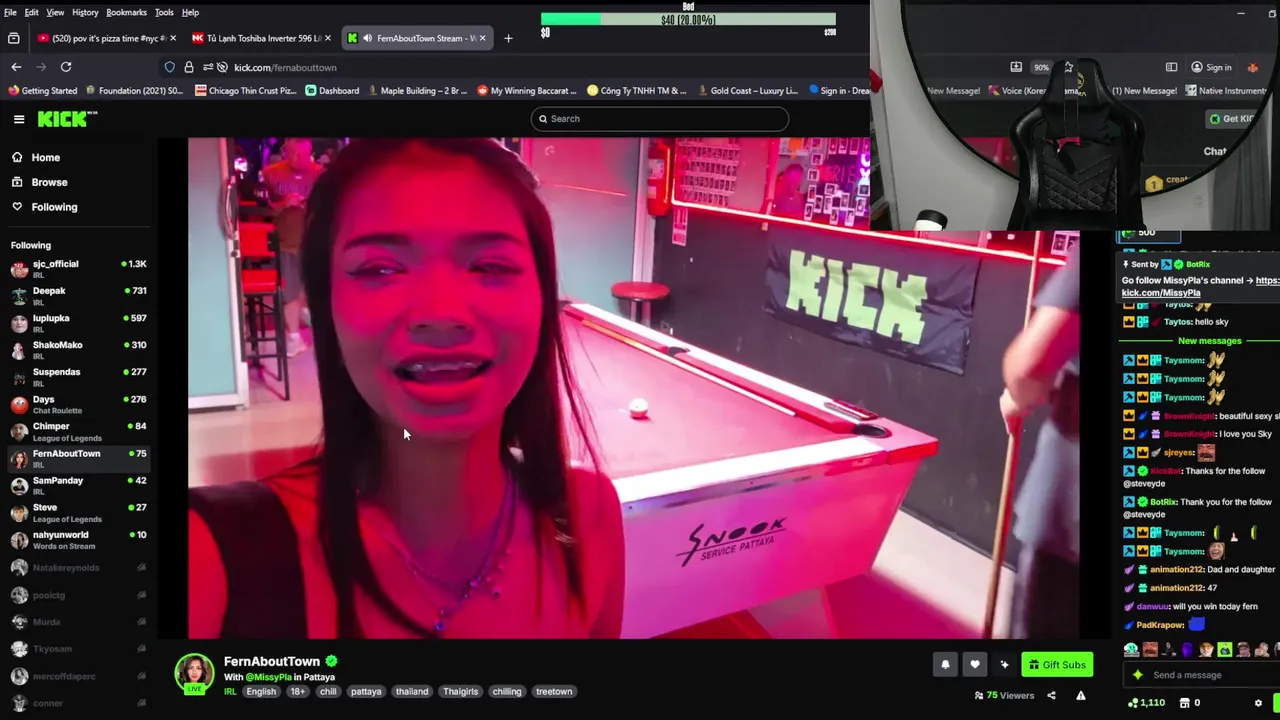Select the treetown tag
This screenshot has width=1280, height=720.
[554, 692]
